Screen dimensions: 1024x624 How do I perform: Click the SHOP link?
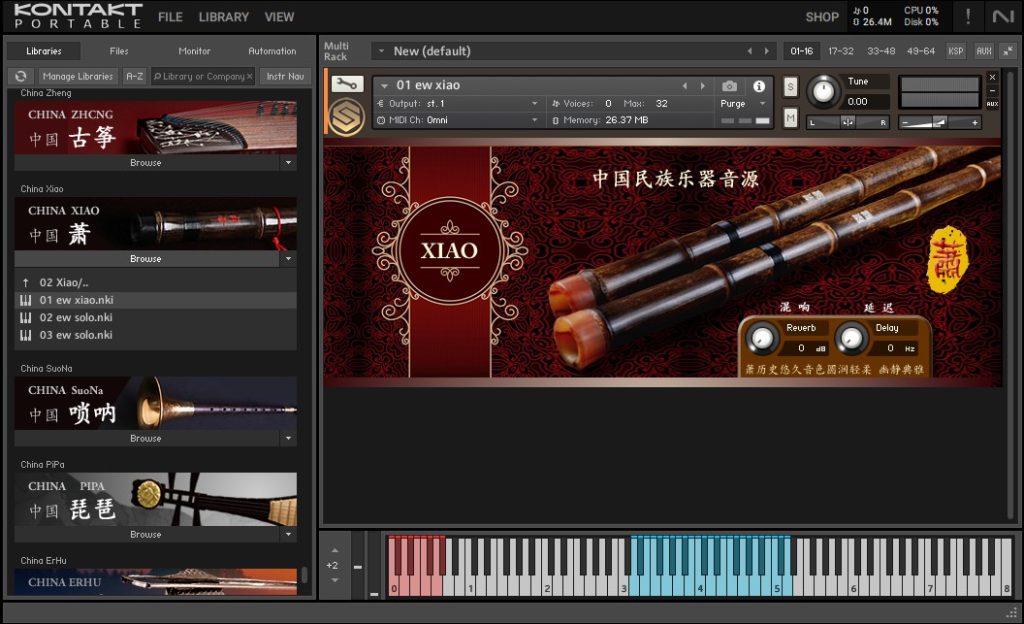pos(822,17)
